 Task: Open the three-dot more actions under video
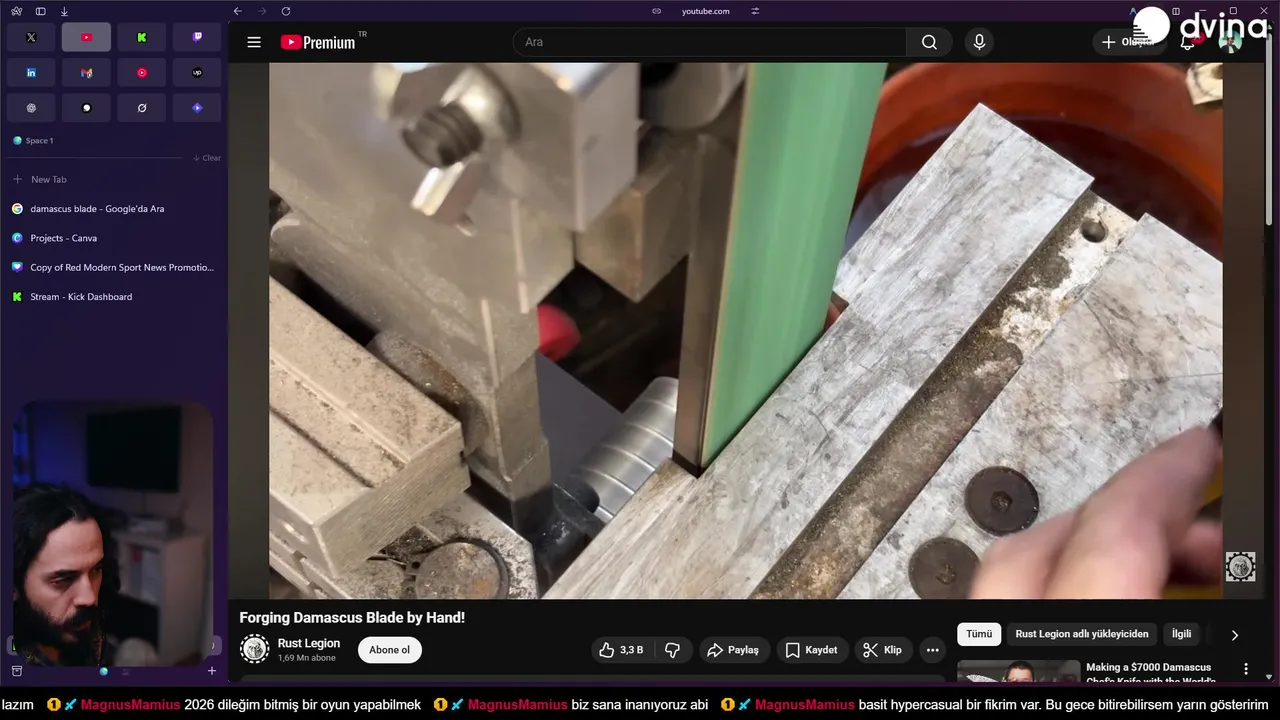[932, 650]
